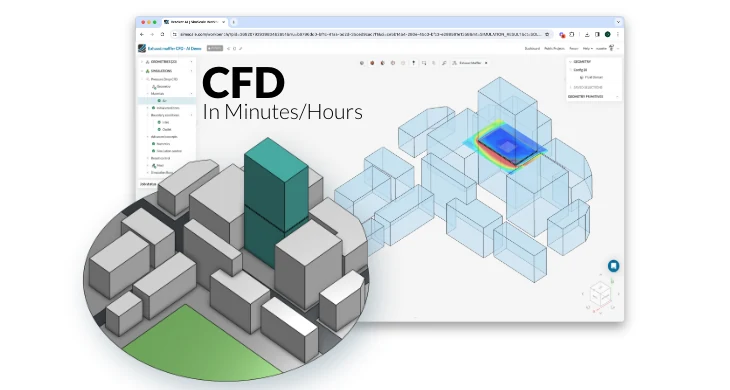Open the blue chat support bubble
This screenshot has height=390, width=730.
[614, 266]
